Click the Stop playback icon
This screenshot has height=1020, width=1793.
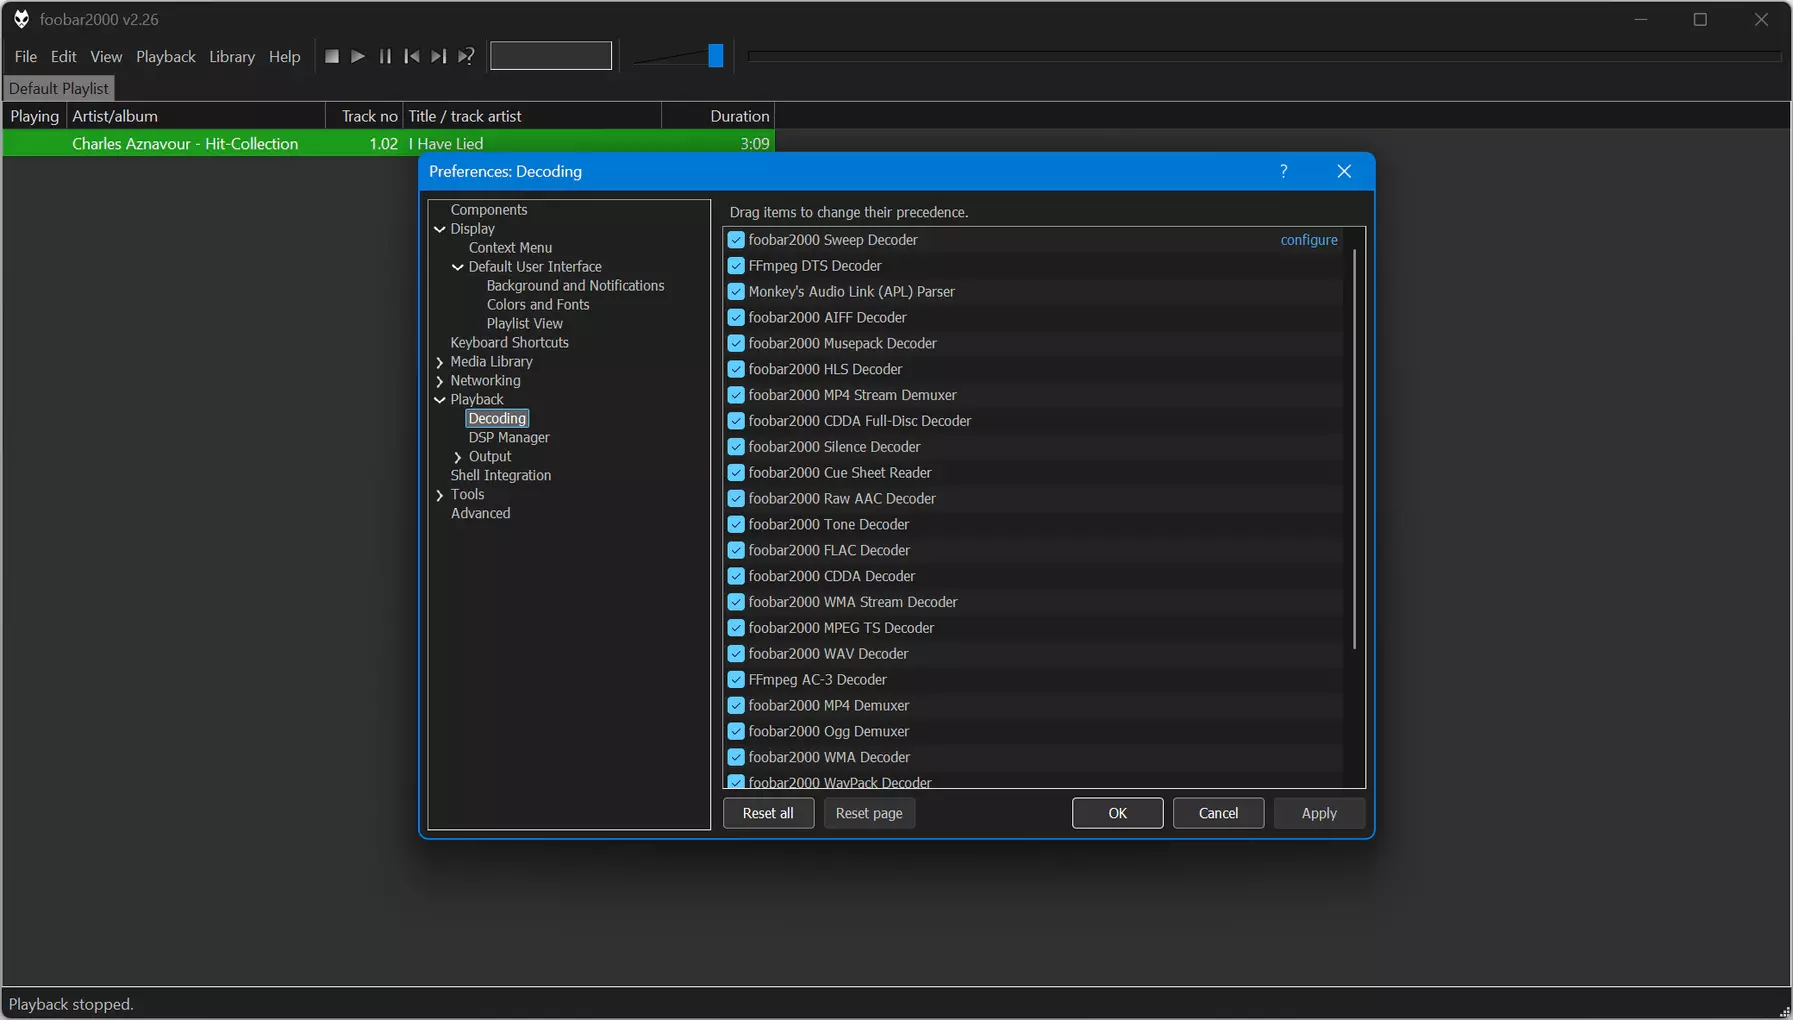click(x=332, y=57)
